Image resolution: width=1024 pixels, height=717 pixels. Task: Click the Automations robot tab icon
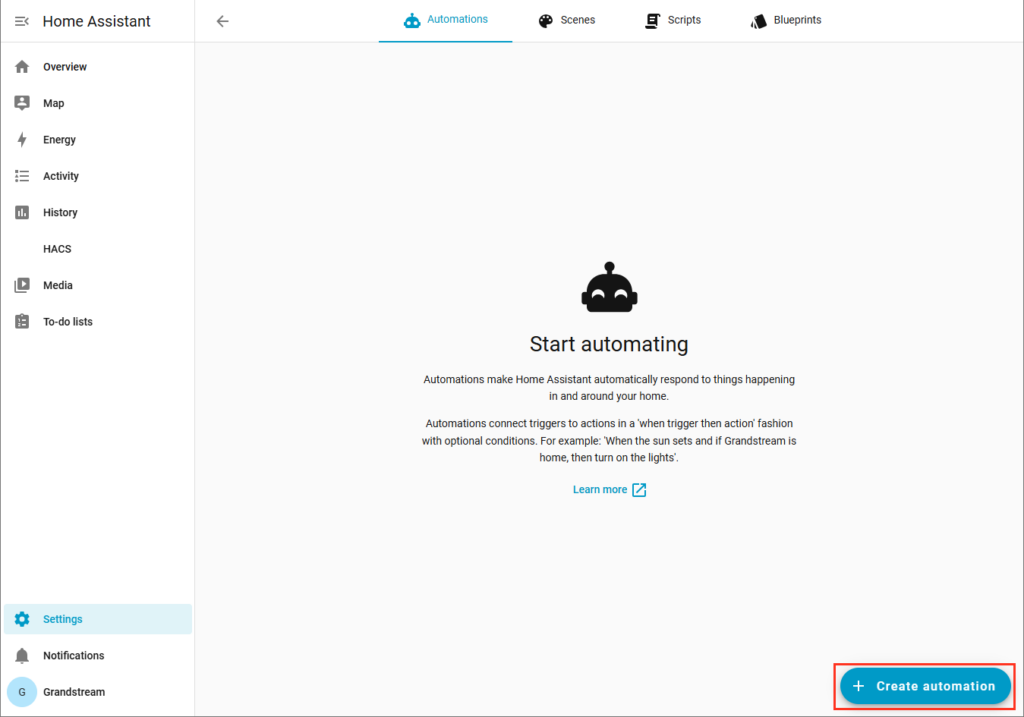412,21
